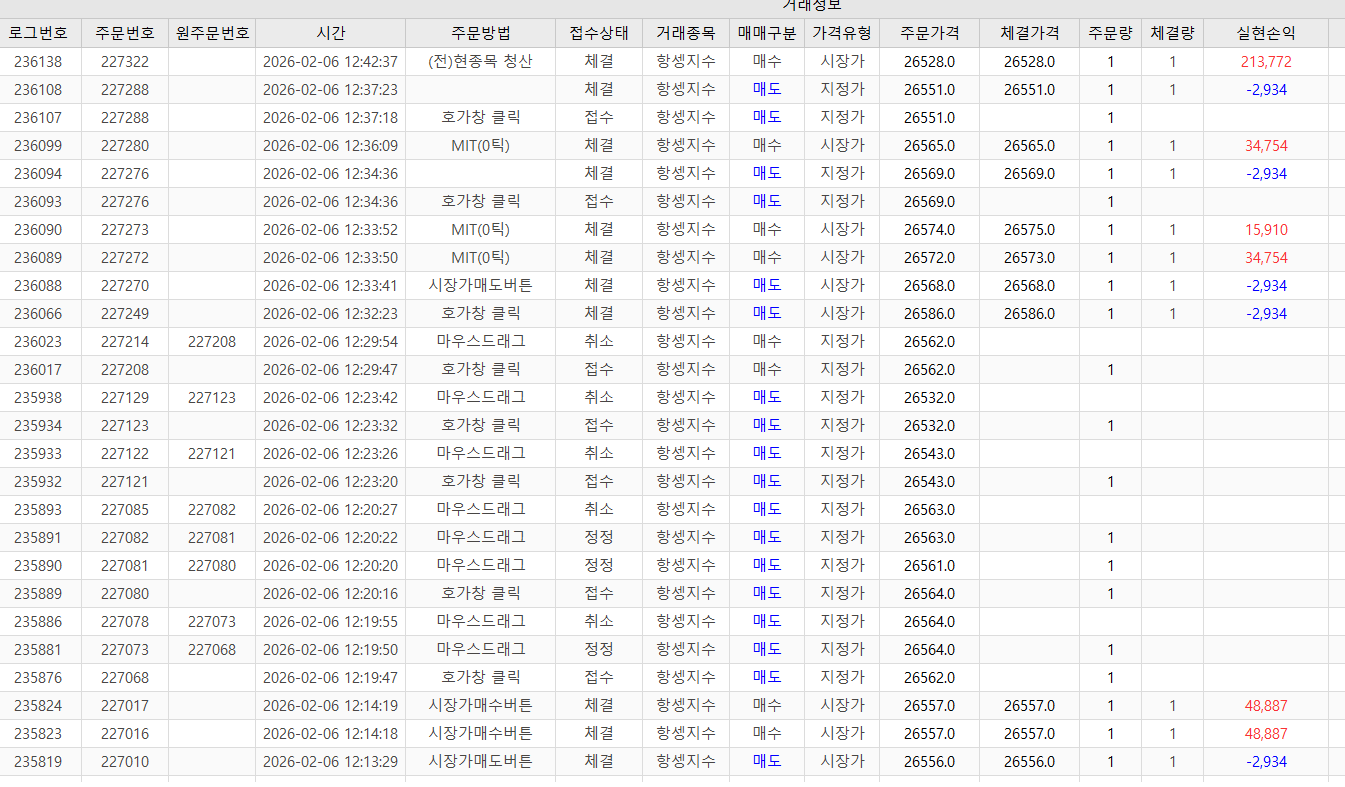The height and width of the screenshot is (787, 1345).
Task: Click the 체결가격 column header
Action: 1029,33
